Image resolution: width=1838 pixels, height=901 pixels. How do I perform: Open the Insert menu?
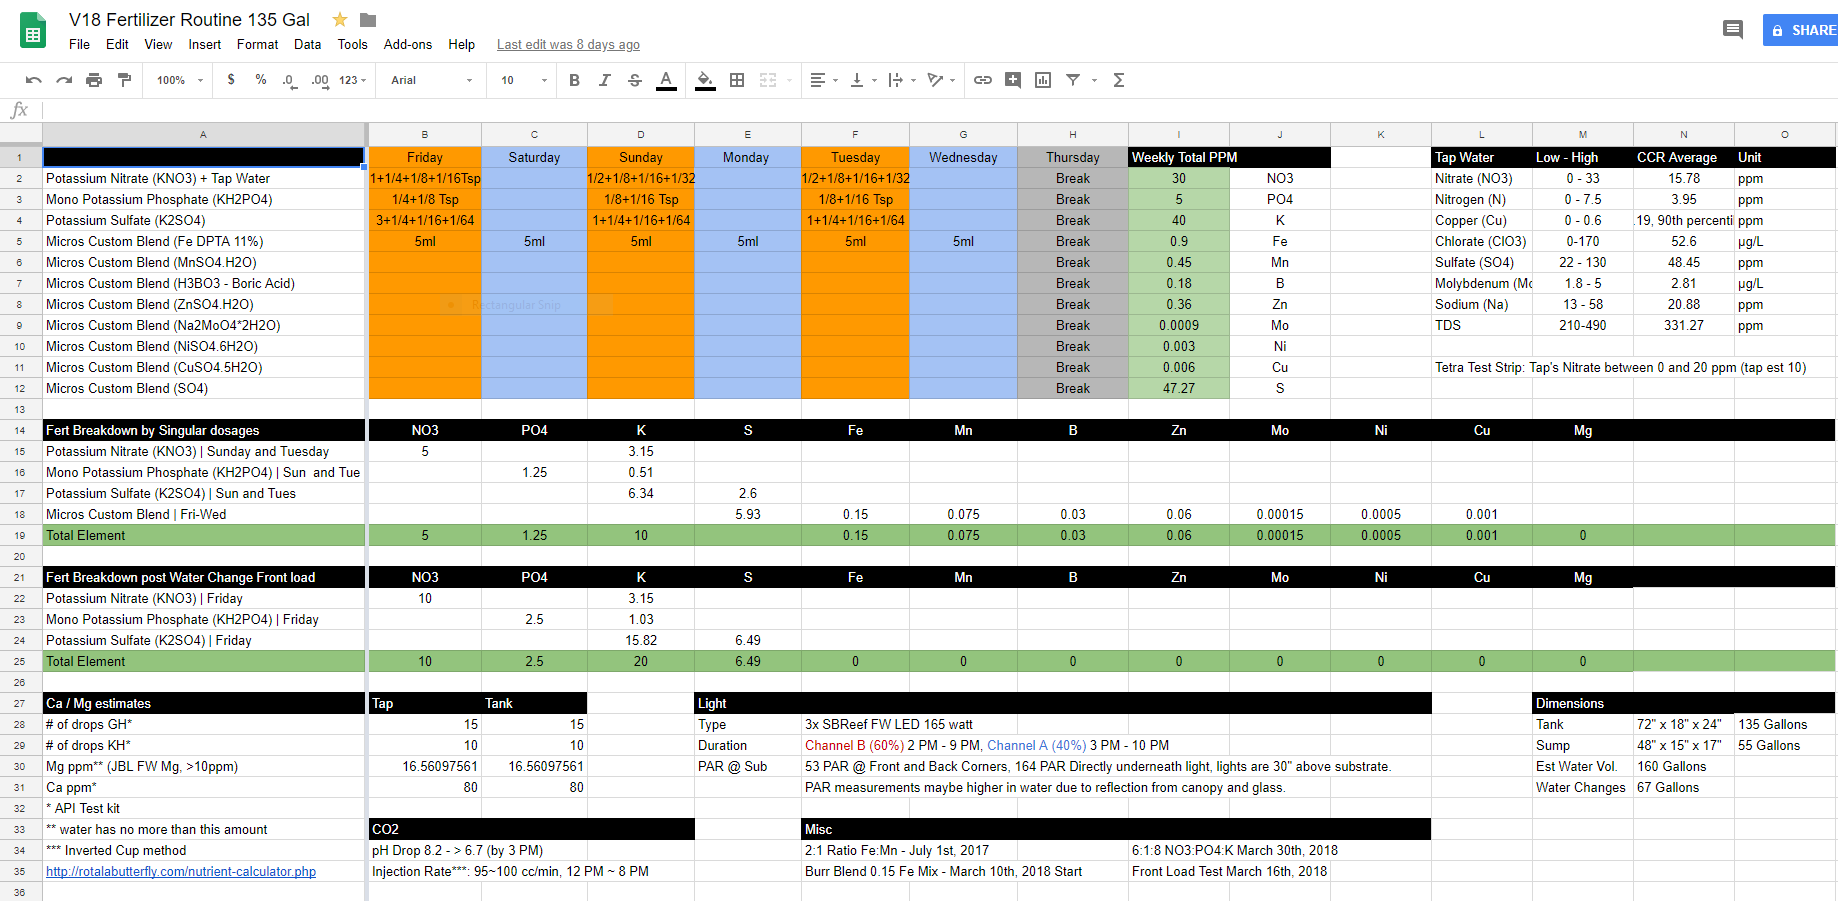[x=205, y=45]
